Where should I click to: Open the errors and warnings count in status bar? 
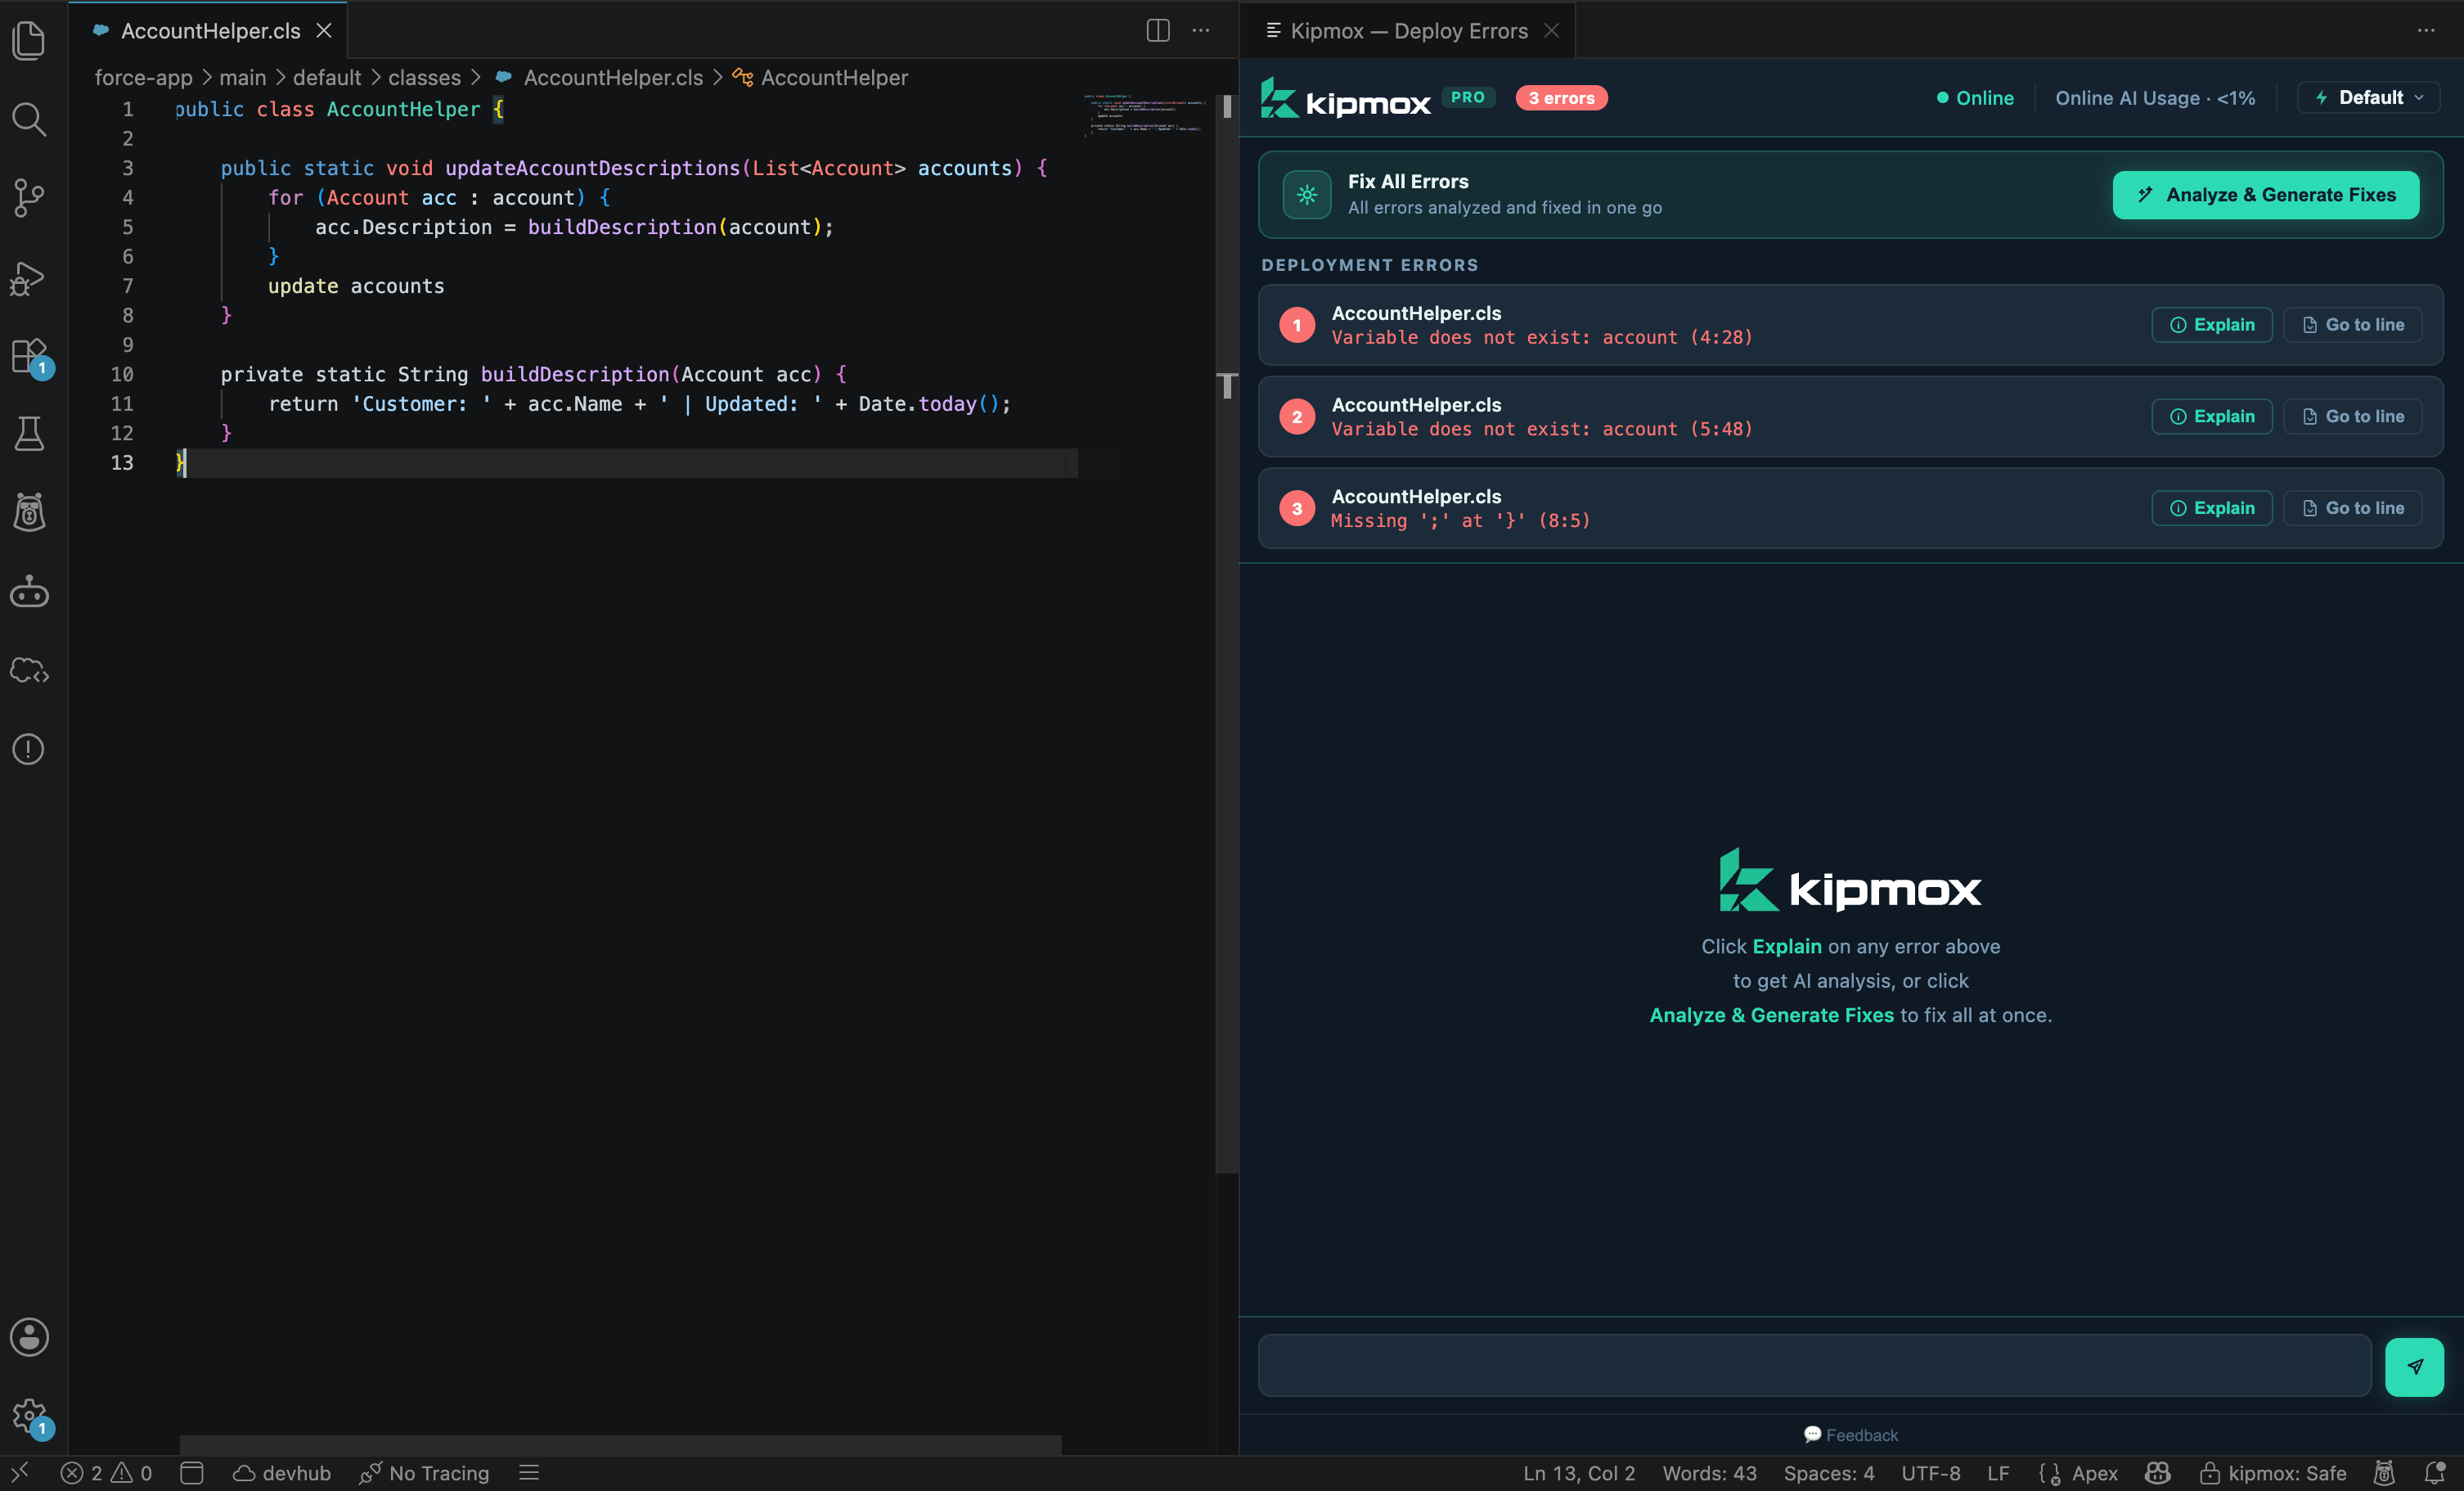[106, 1473]
